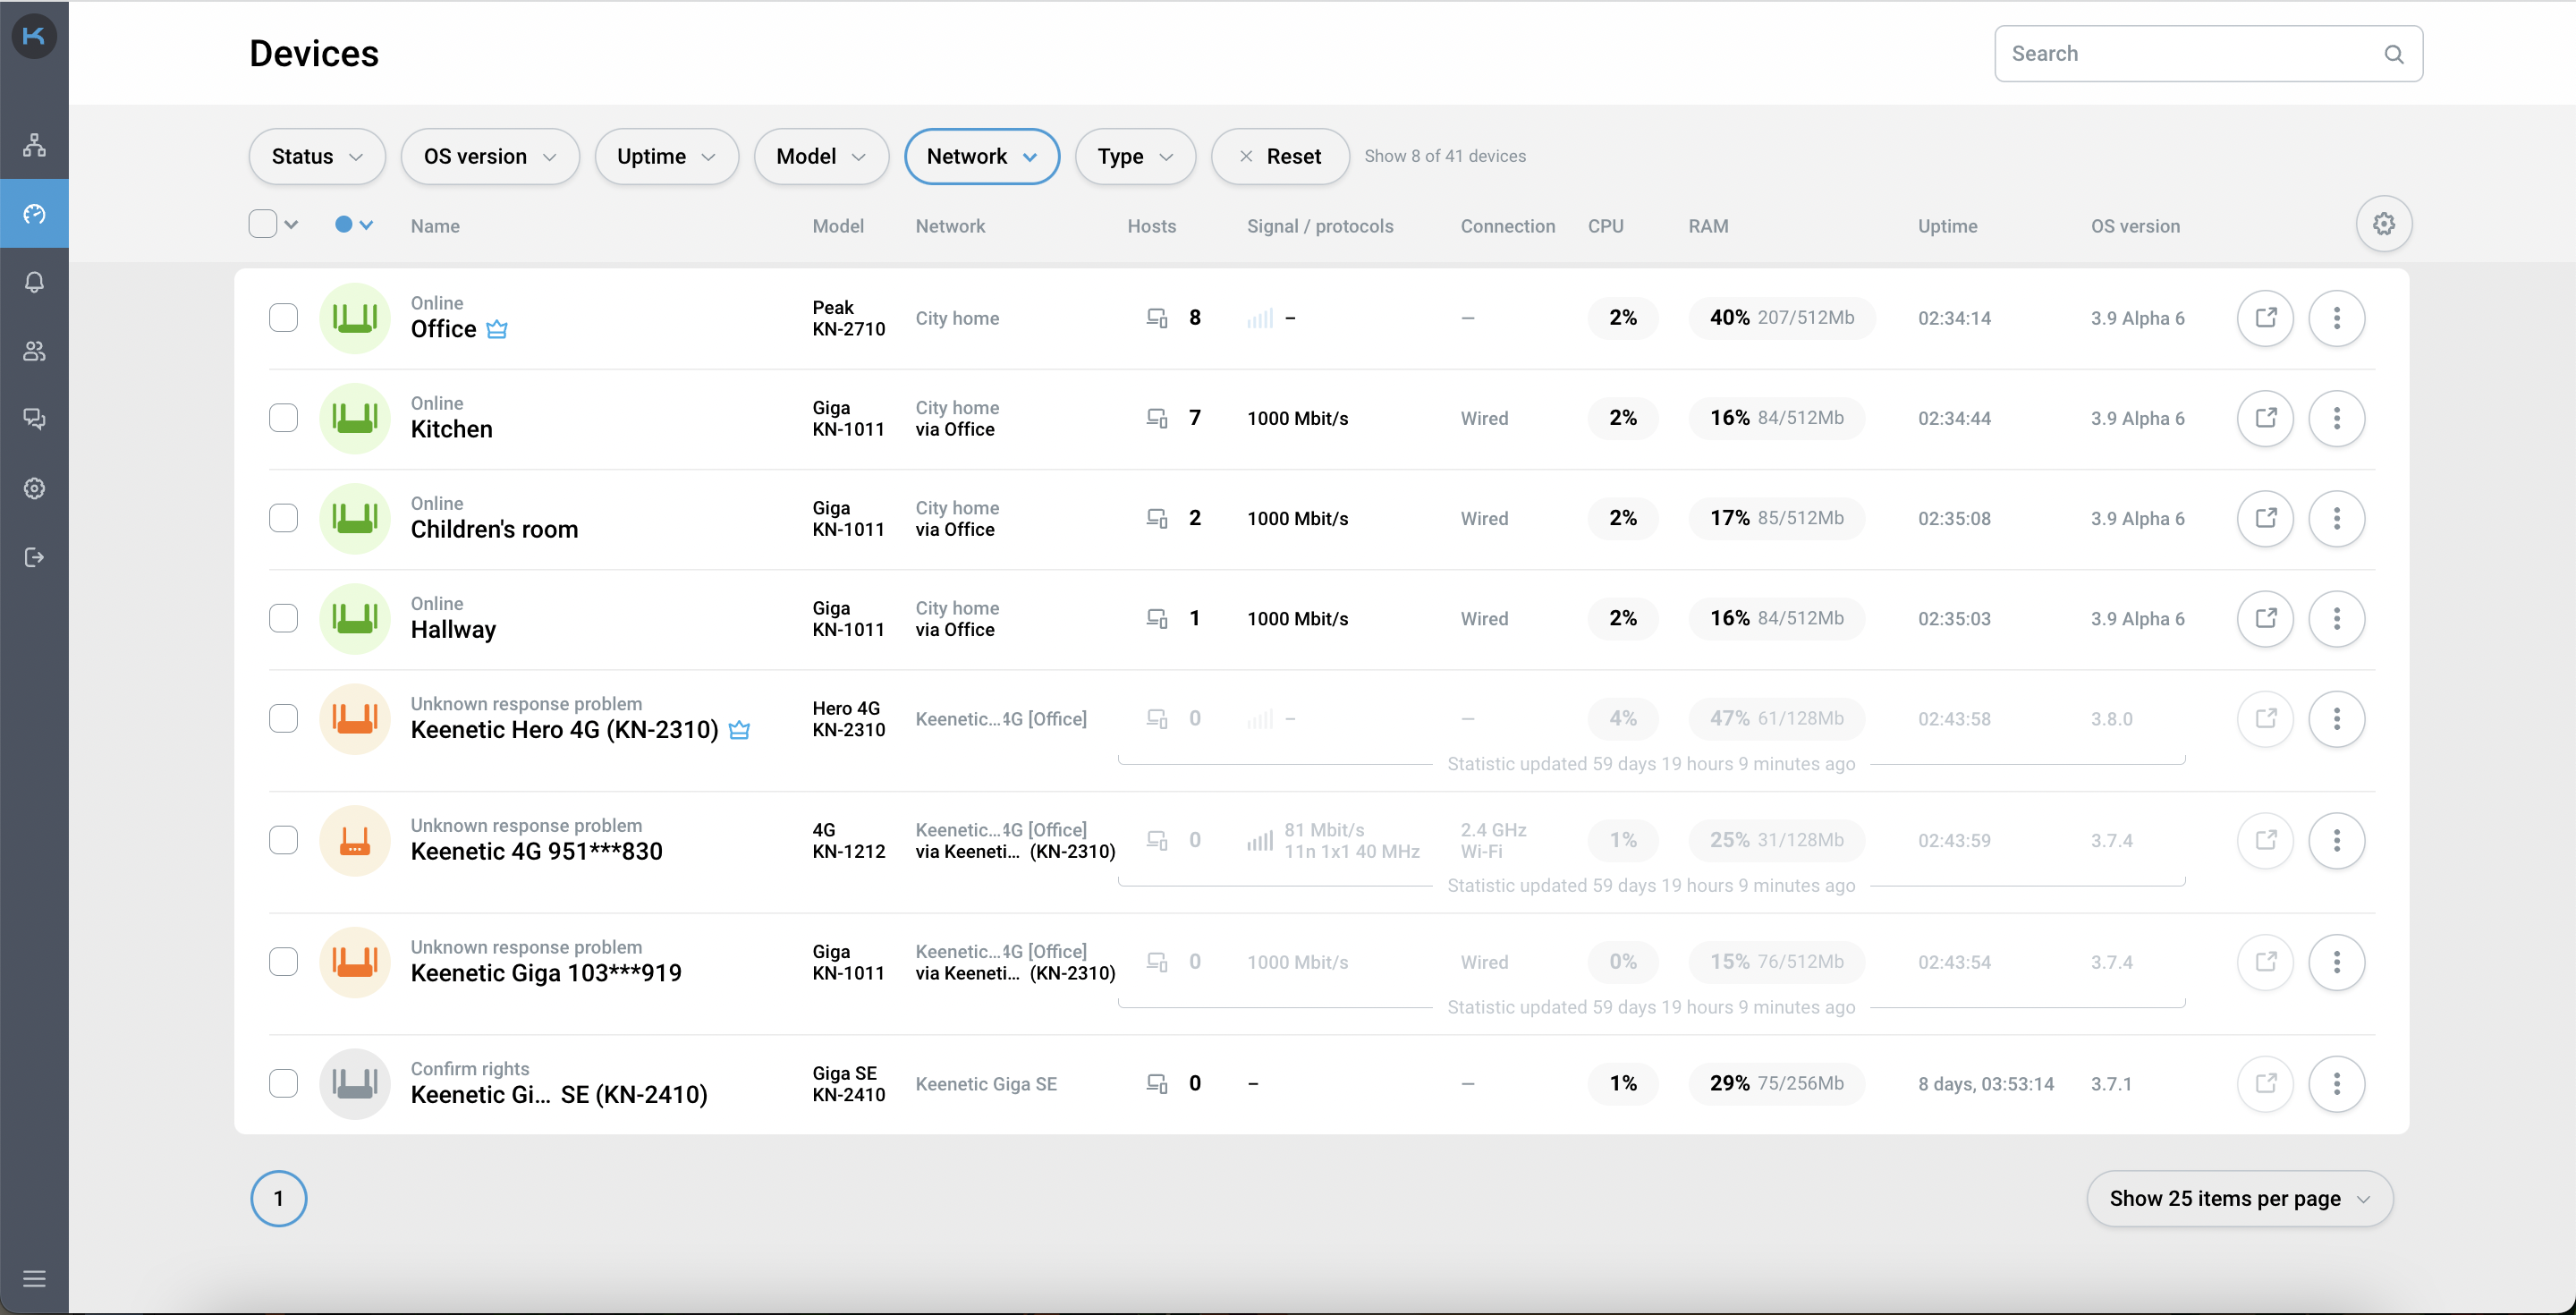This screenshot has height=1315, width=2576.
Task: Click the 2% CPU badge for Kitchen
Action: tap(1623, 418)
